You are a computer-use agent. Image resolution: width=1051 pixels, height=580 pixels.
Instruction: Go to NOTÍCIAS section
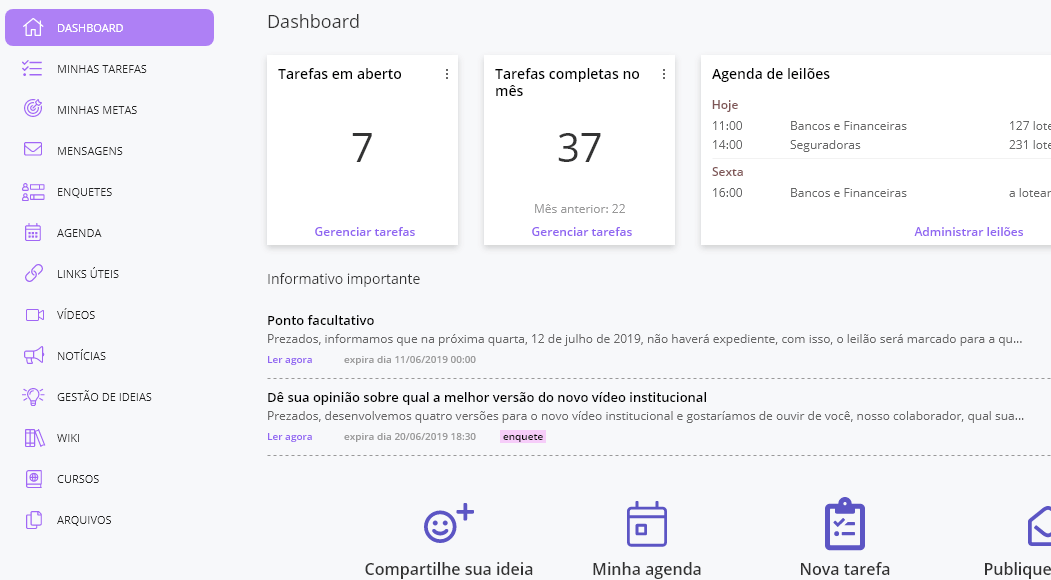[x=81, y=355]
